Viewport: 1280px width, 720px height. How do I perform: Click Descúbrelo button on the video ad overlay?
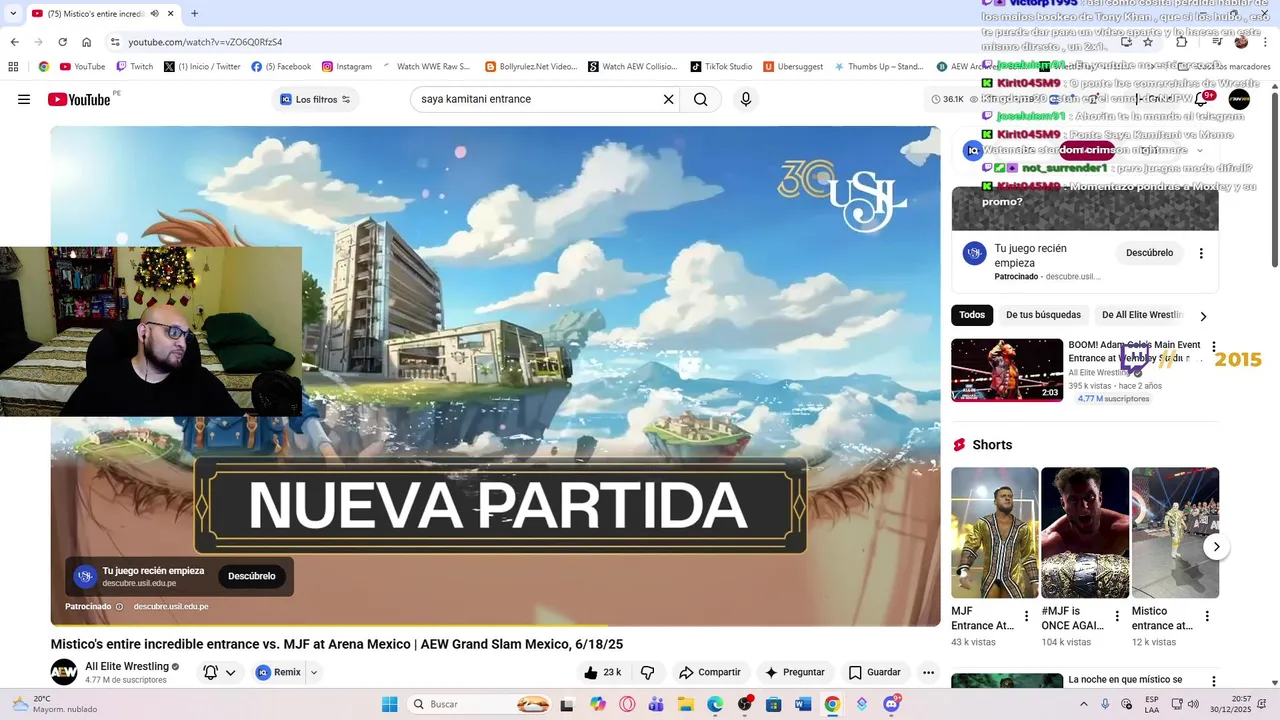251,576
